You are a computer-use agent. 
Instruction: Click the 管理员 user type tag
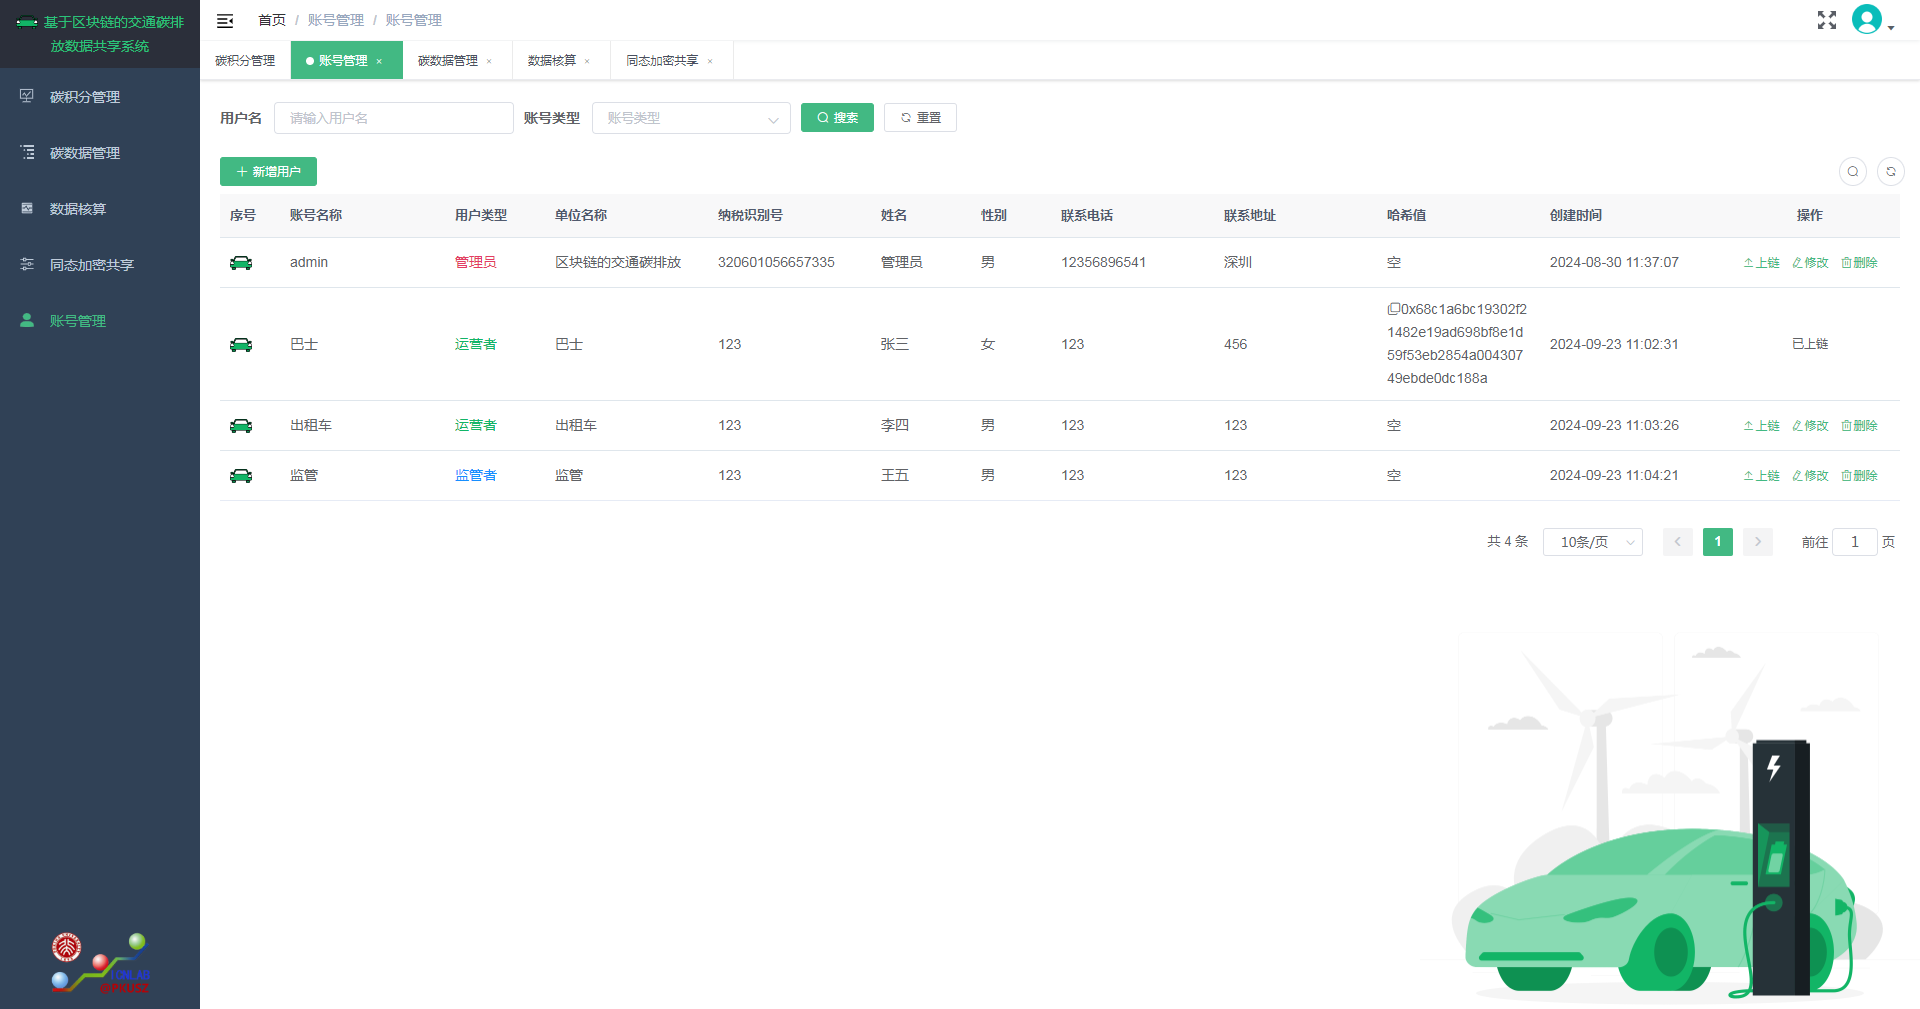[476, 263]
